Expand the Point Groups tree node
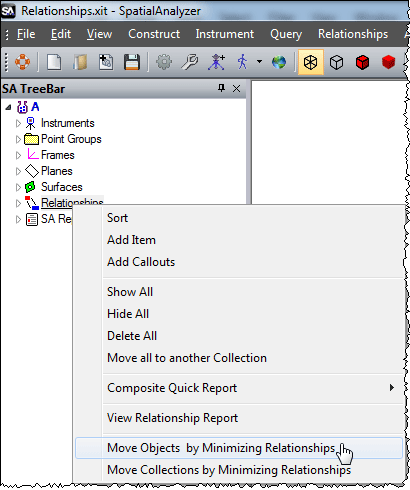410x490 pixels. (x=18, y=139)
